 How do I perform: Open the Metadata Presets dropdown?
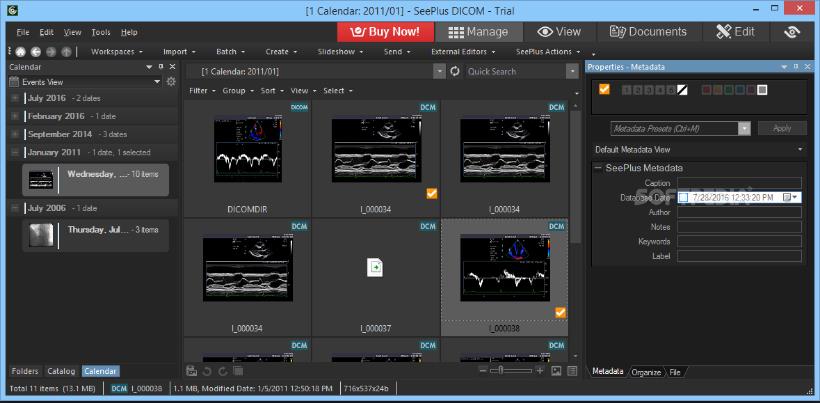(x=744, y=128)
